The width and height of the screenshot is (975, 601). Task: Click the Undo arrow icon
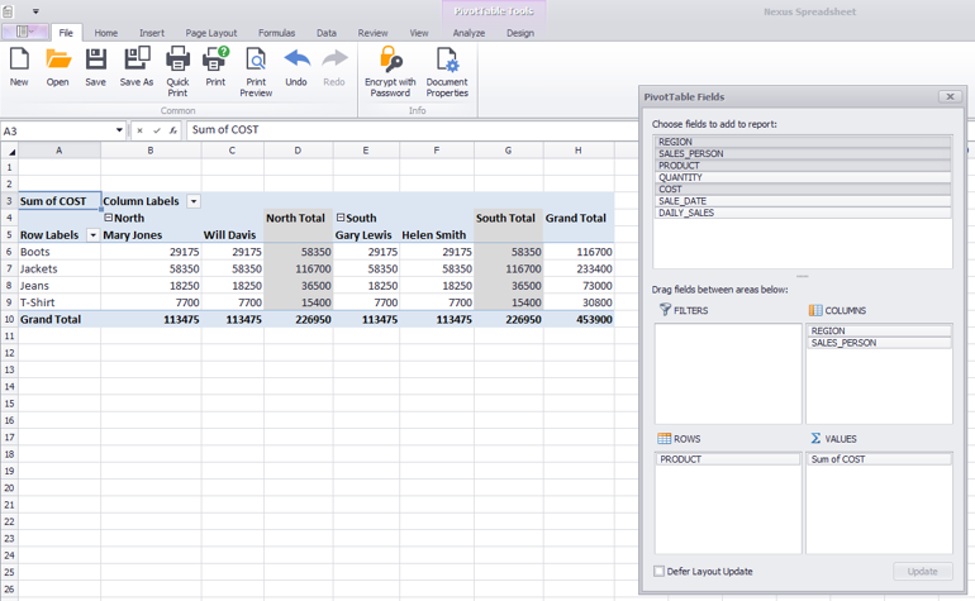click(x=296, y=60)
